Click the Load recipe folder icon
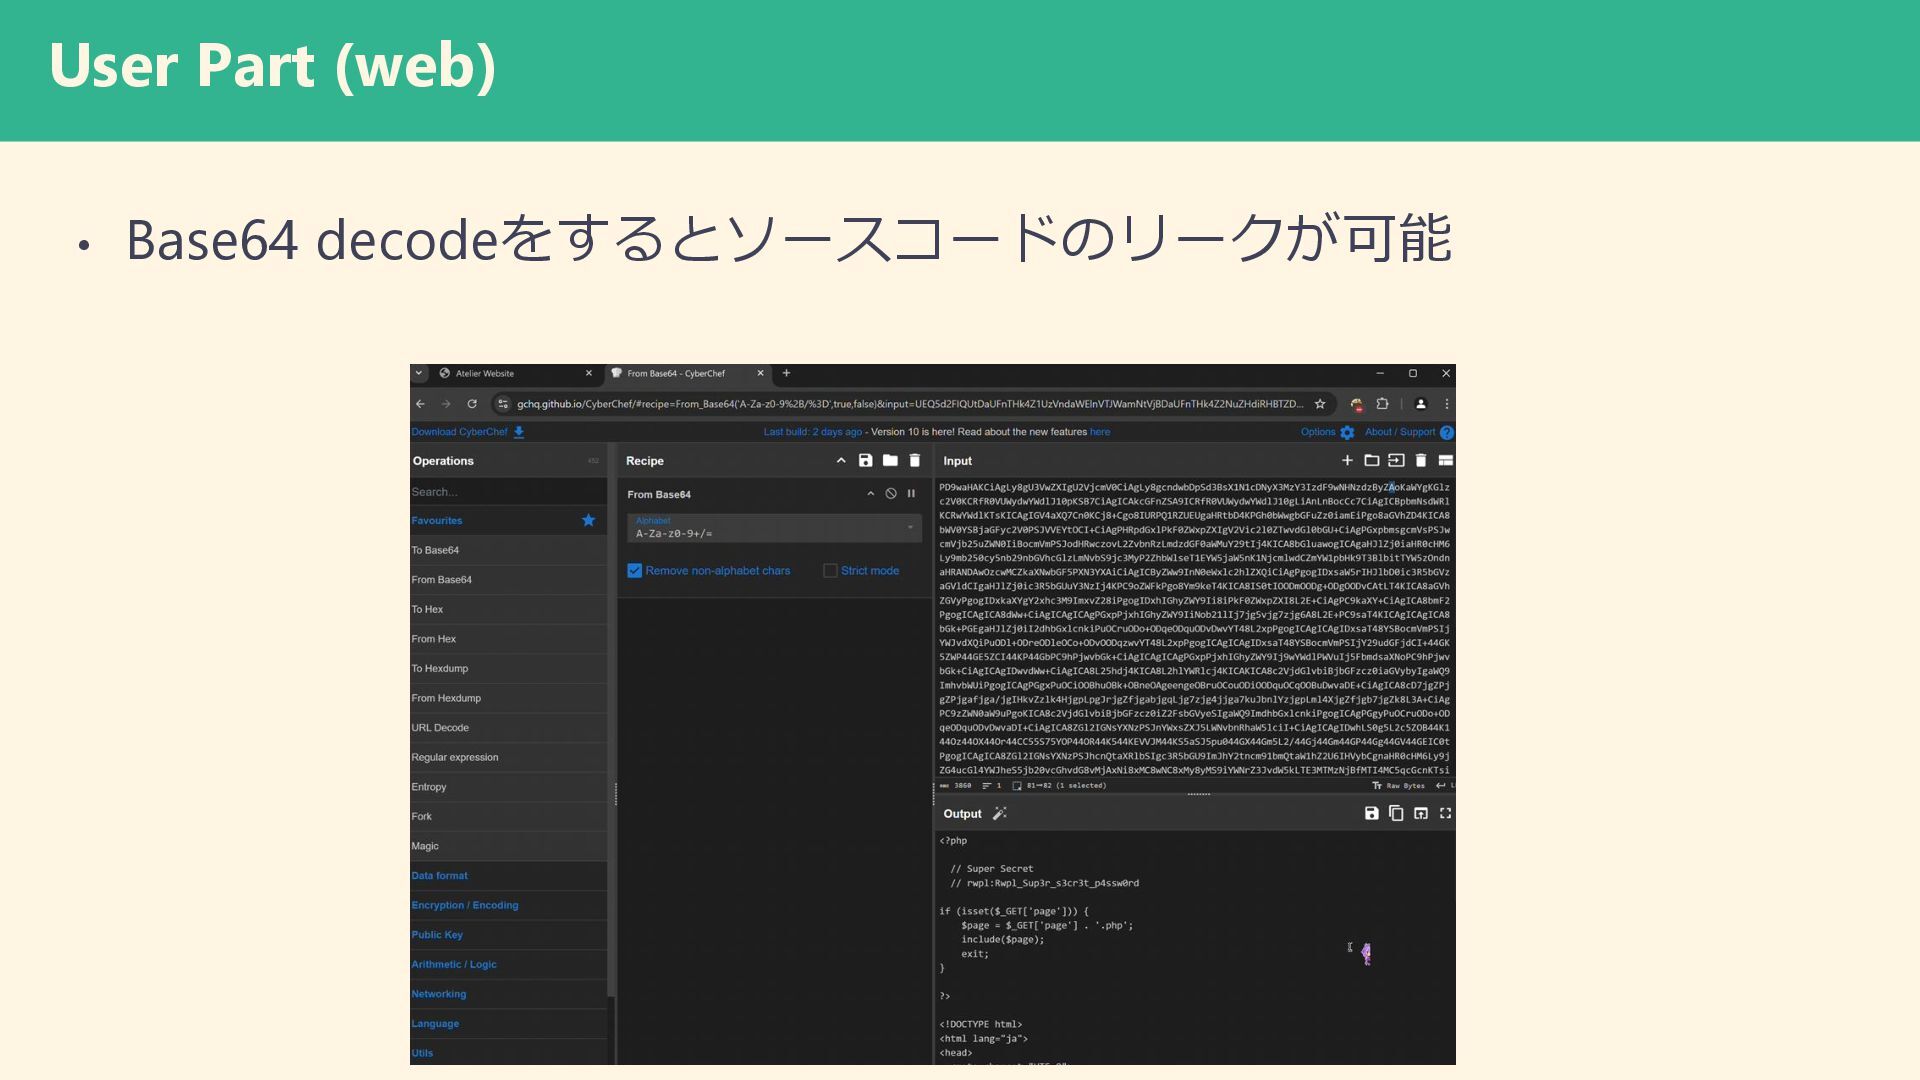 [x=890, y=461]
